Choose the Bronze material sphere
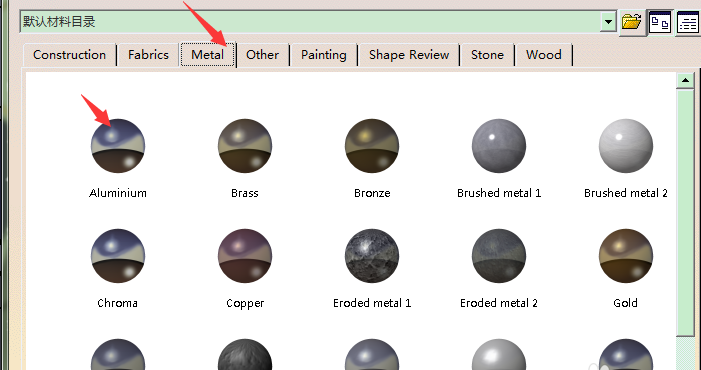701x370 pixels. pos(372,146)
